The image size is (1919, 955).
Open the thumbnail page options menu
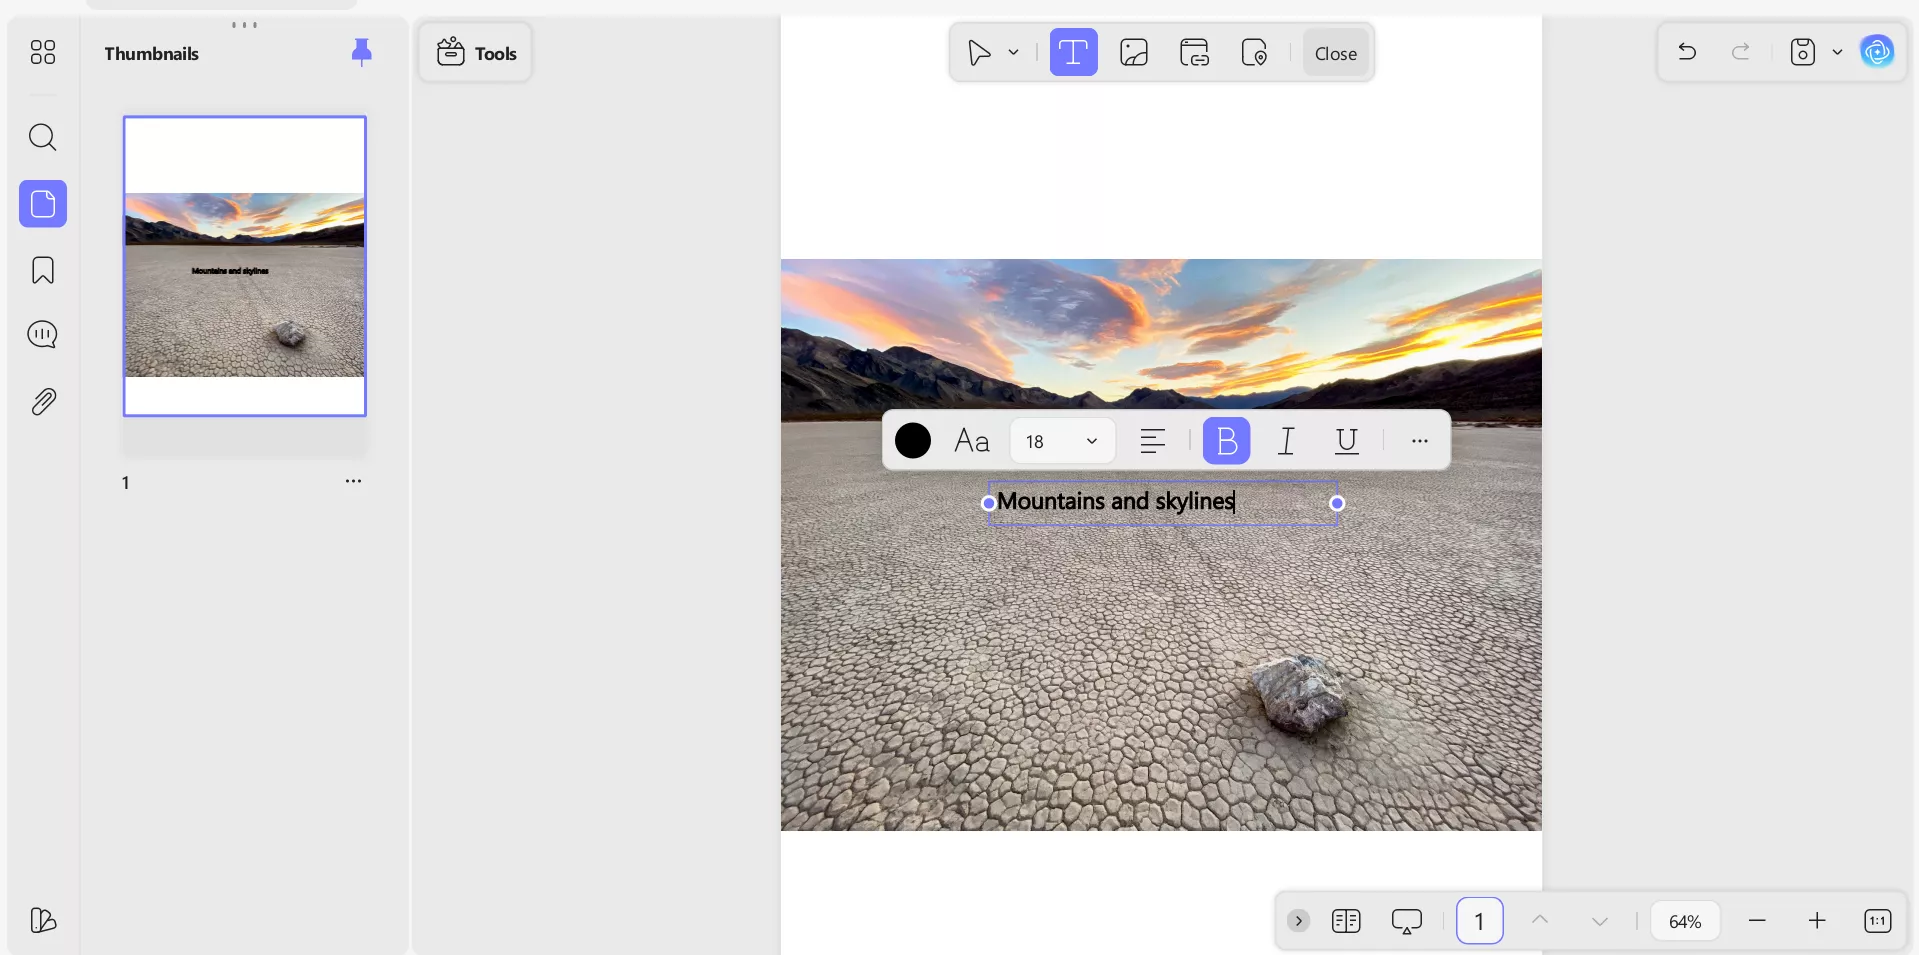point(353,481)
